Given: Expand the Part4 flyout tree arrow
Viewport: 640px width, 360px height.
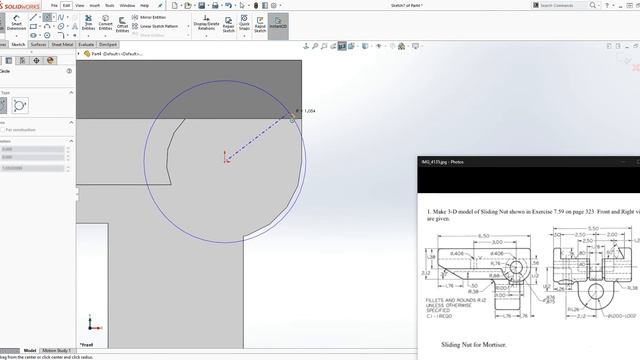Looking at the screenshot, I should click(x=78, y=53).
